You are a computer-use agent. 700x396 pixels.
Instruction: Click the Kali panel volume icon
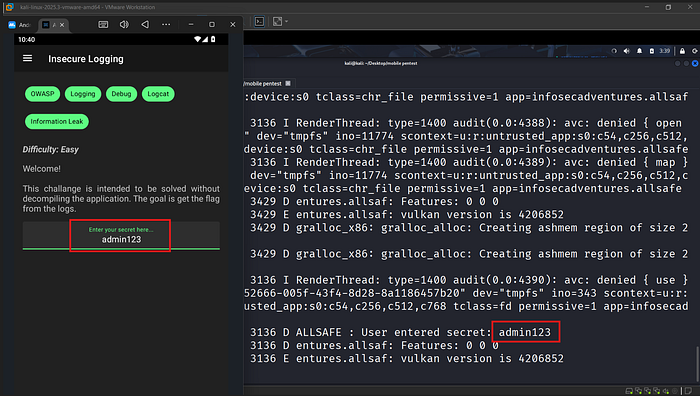point(626,51)
